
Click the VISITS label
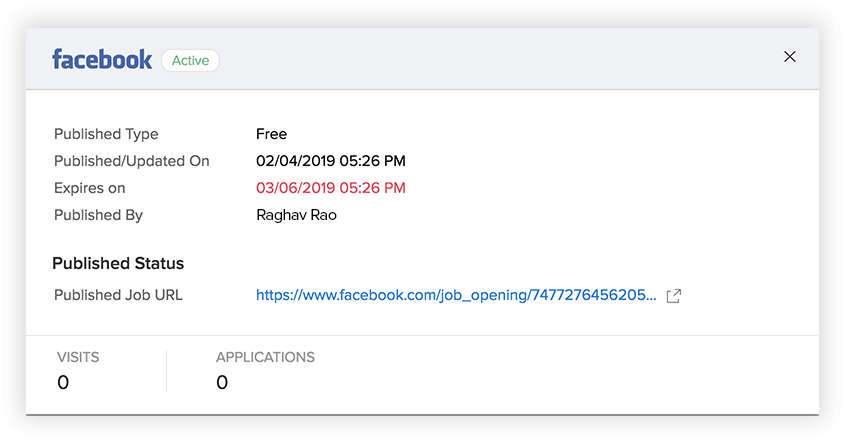[78, 357]
